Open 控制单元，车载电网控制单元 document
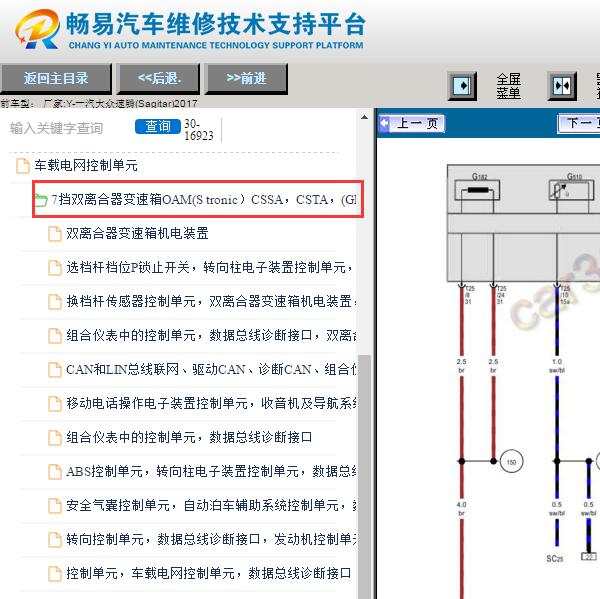Image resolution: width=600 pixels, height=599 pixels. coord(209,573)
